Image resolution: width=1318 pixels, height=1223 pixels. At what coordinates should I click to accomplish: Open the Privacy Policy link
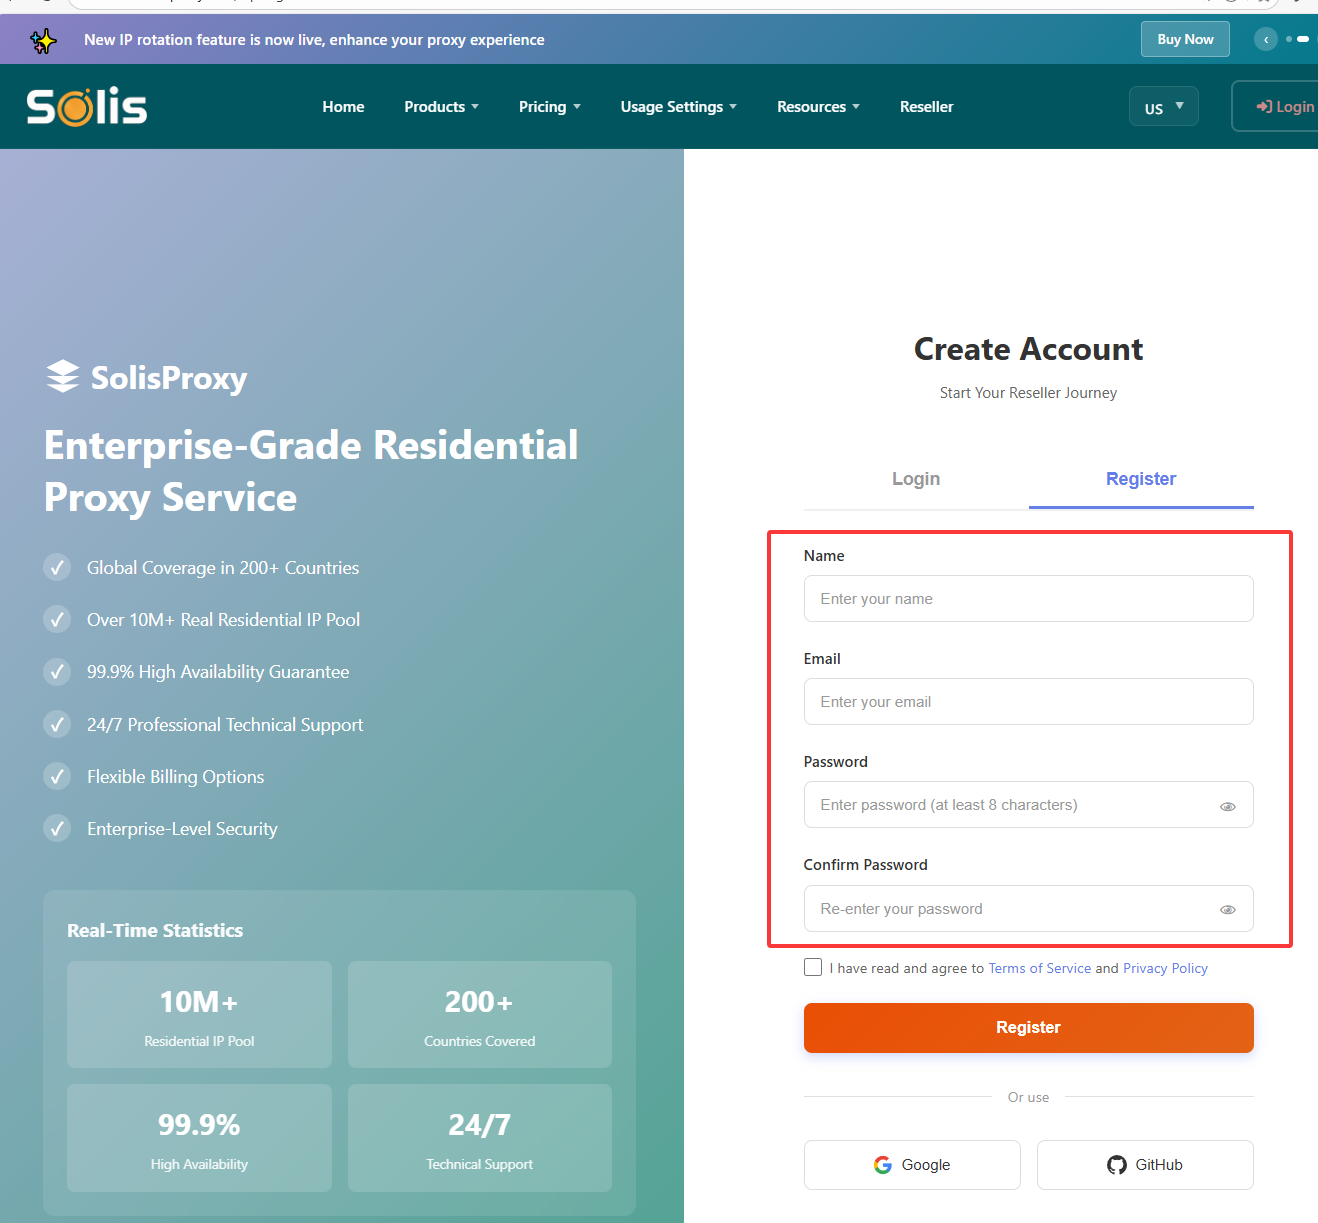click(x=1165, y=968)
